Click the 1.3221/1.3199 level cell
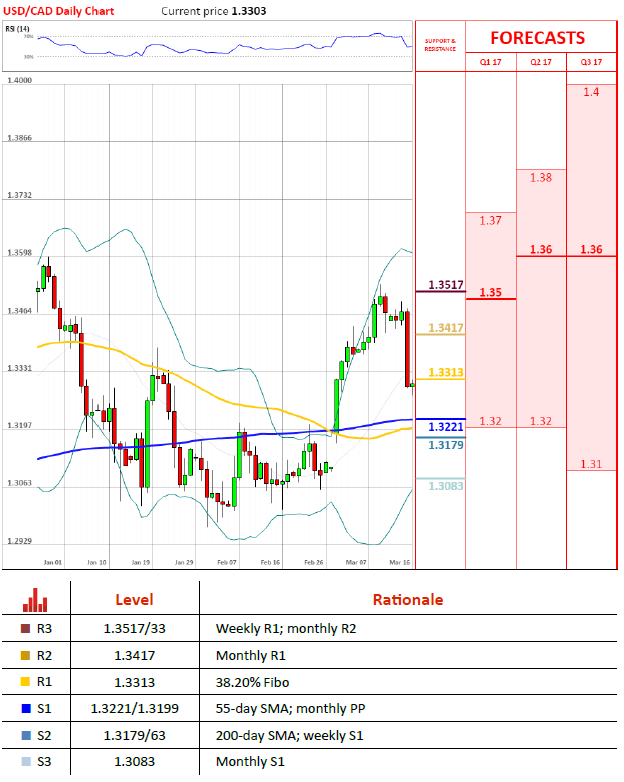This screenshot has height=782, width=624. (x=134, y=708)
